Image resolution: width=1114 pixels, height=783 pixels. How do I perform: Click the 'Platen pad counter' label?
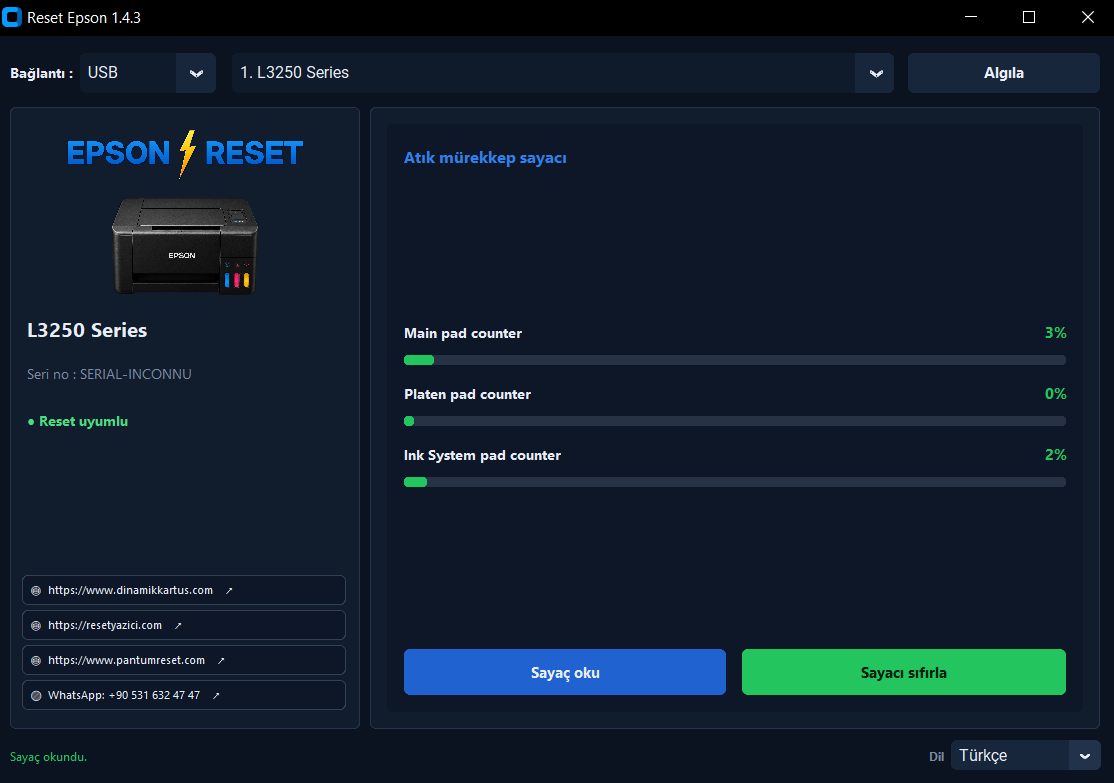click(x=467, y=394)
